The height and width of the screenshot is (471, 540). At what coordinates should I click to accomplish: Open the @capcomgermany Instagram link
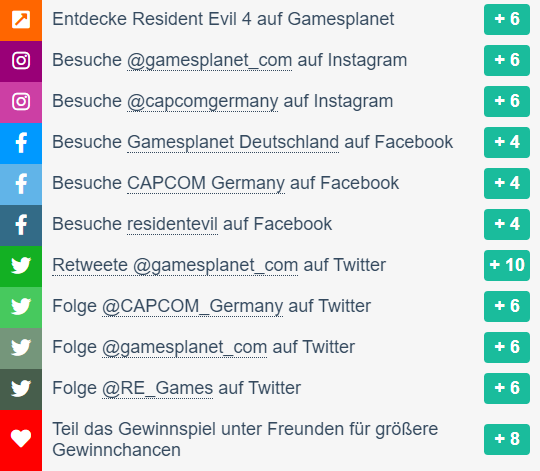202,102
